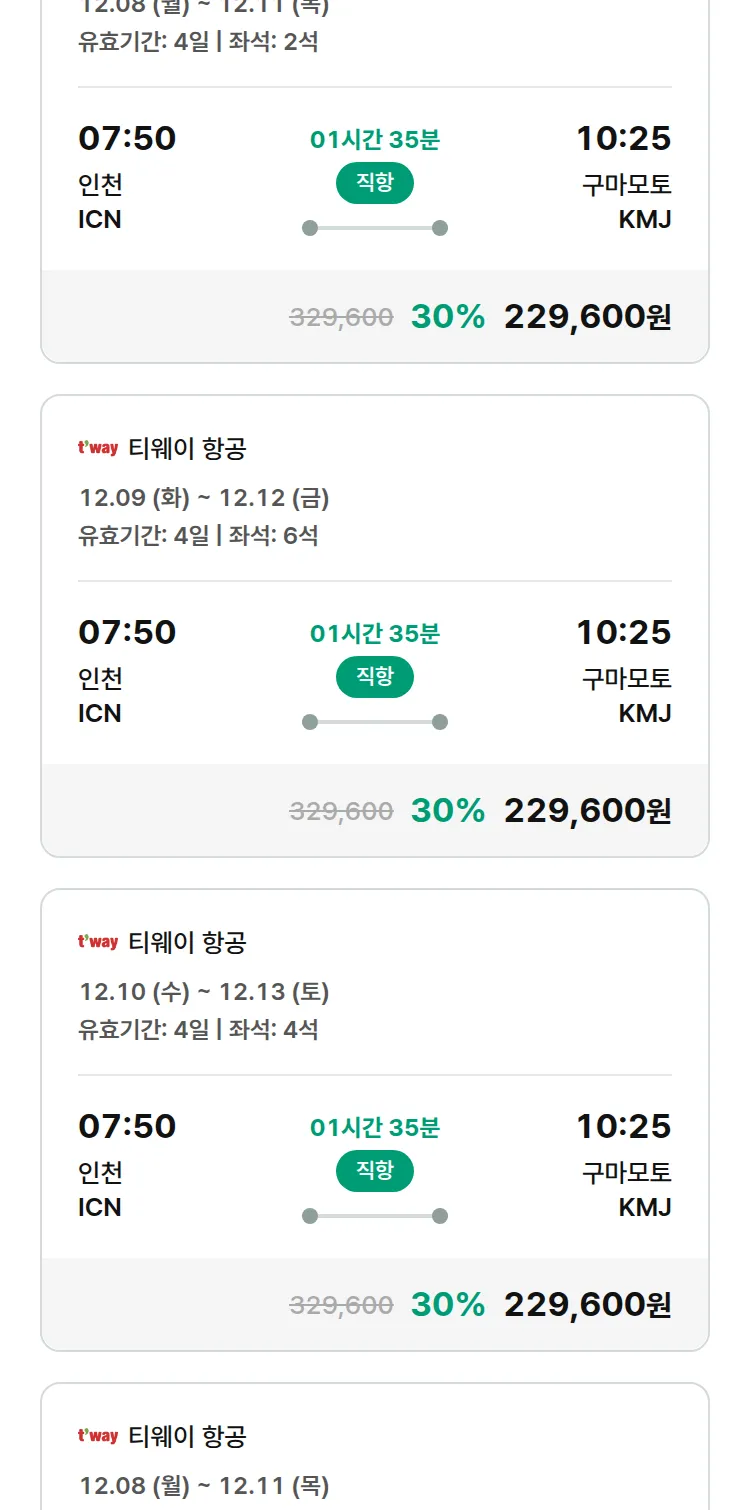Screen dimensions: 750x1510
Task: Tap the 직항 badge in the topmost card
Action: pos(375,183)
